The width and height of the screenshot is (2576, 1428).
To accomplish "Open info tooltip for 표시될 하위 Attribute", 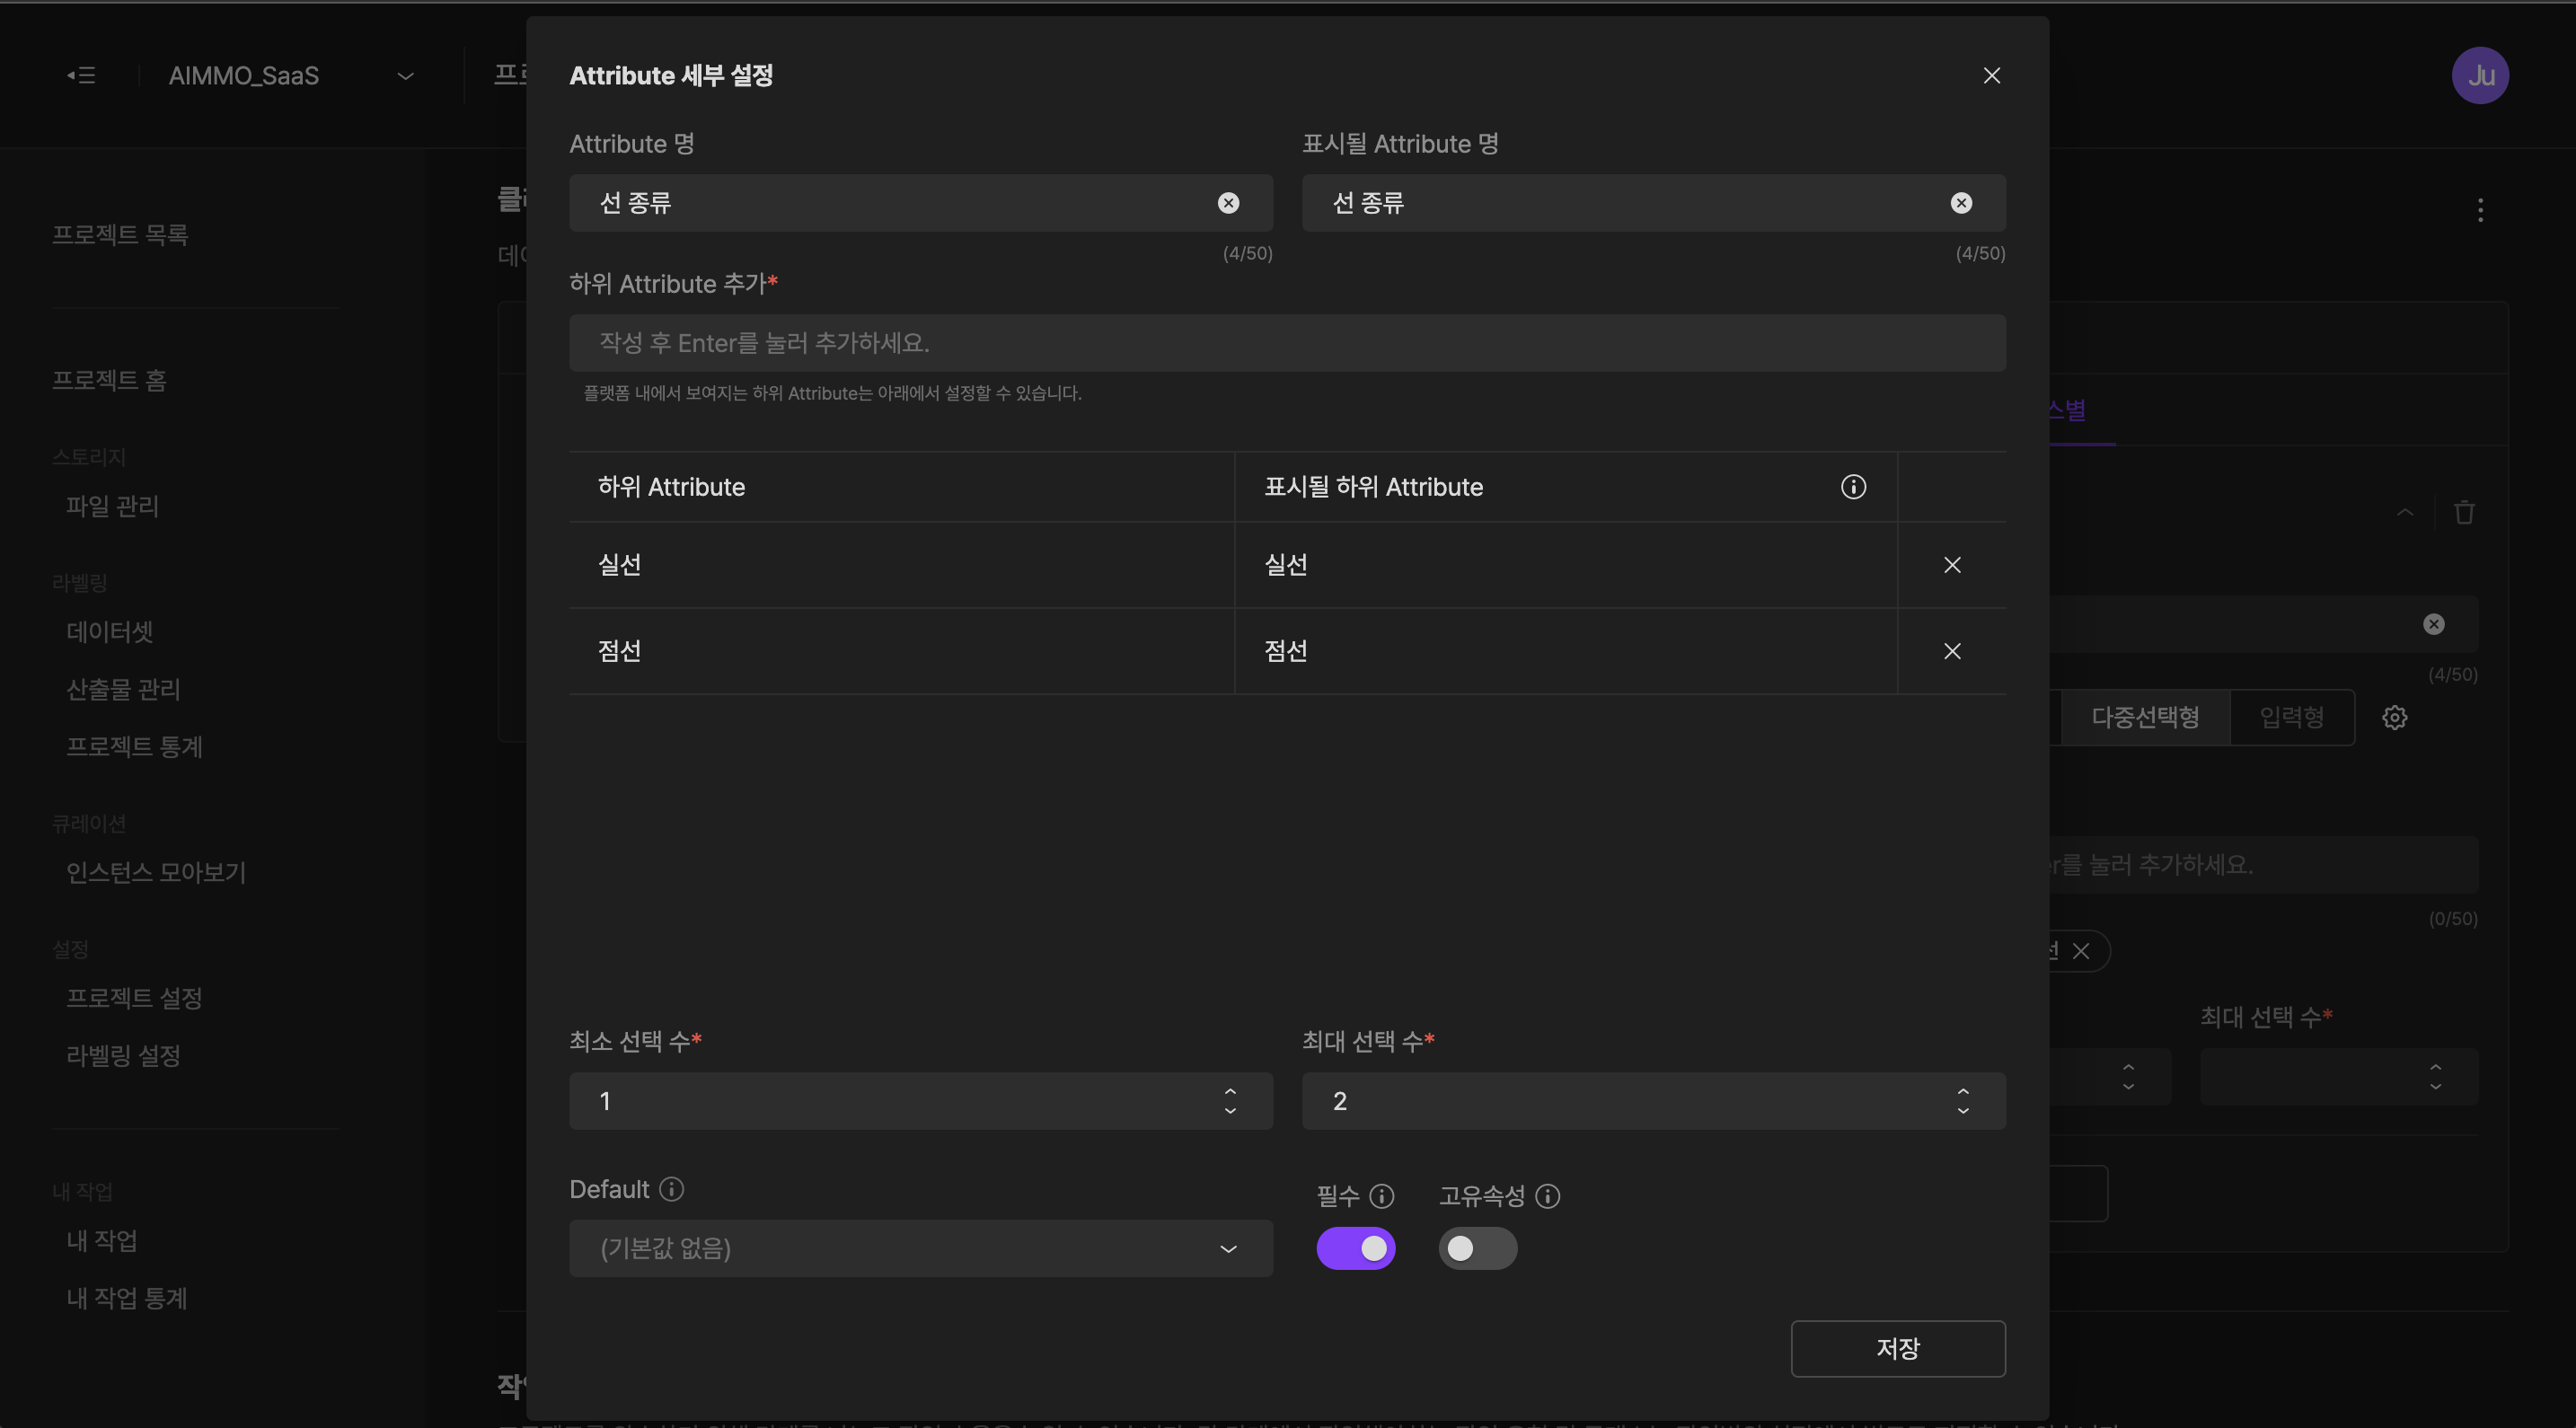I will pos(1853,487).
